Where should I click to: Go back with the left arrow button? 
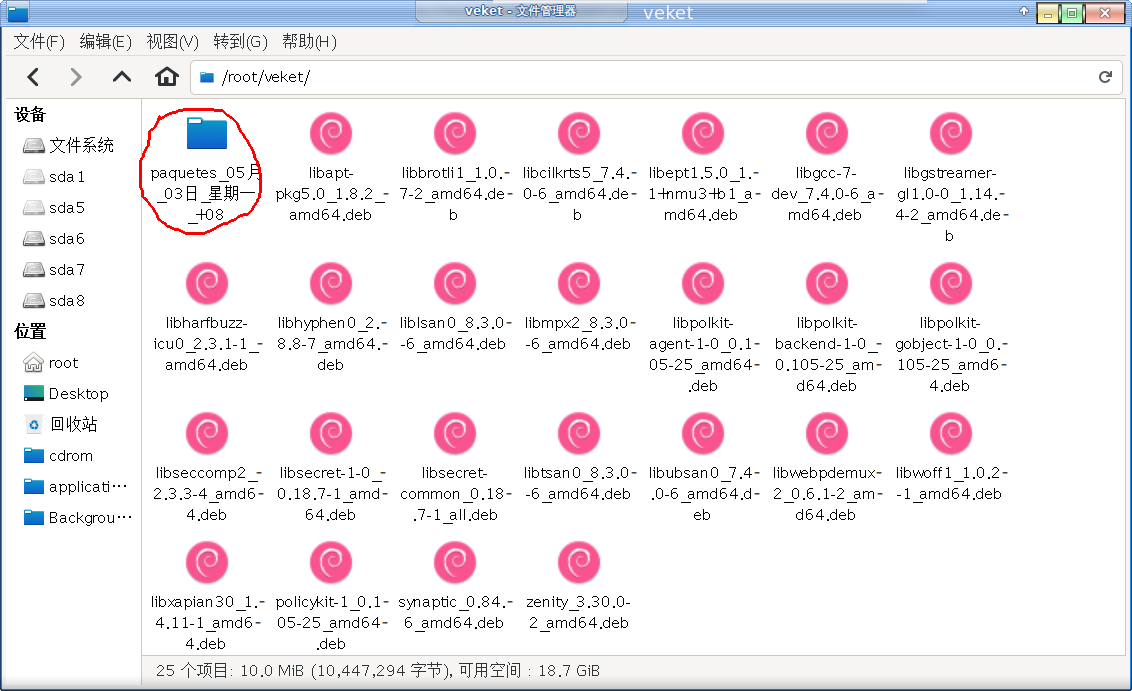32,77
